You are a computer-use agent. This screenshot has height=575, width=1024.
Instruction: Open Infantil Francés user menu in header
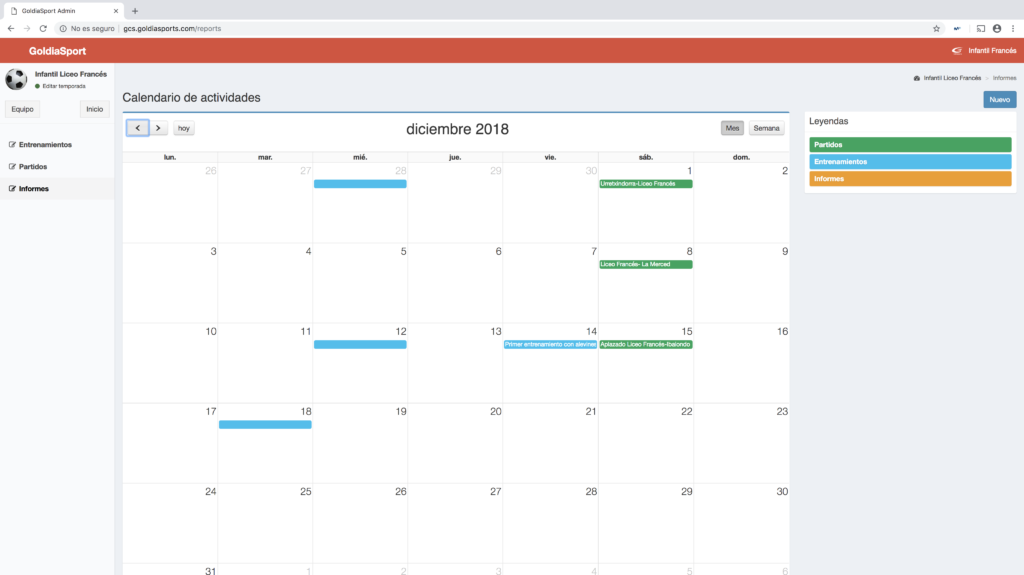pyautogui.click(x=991, y=51)
